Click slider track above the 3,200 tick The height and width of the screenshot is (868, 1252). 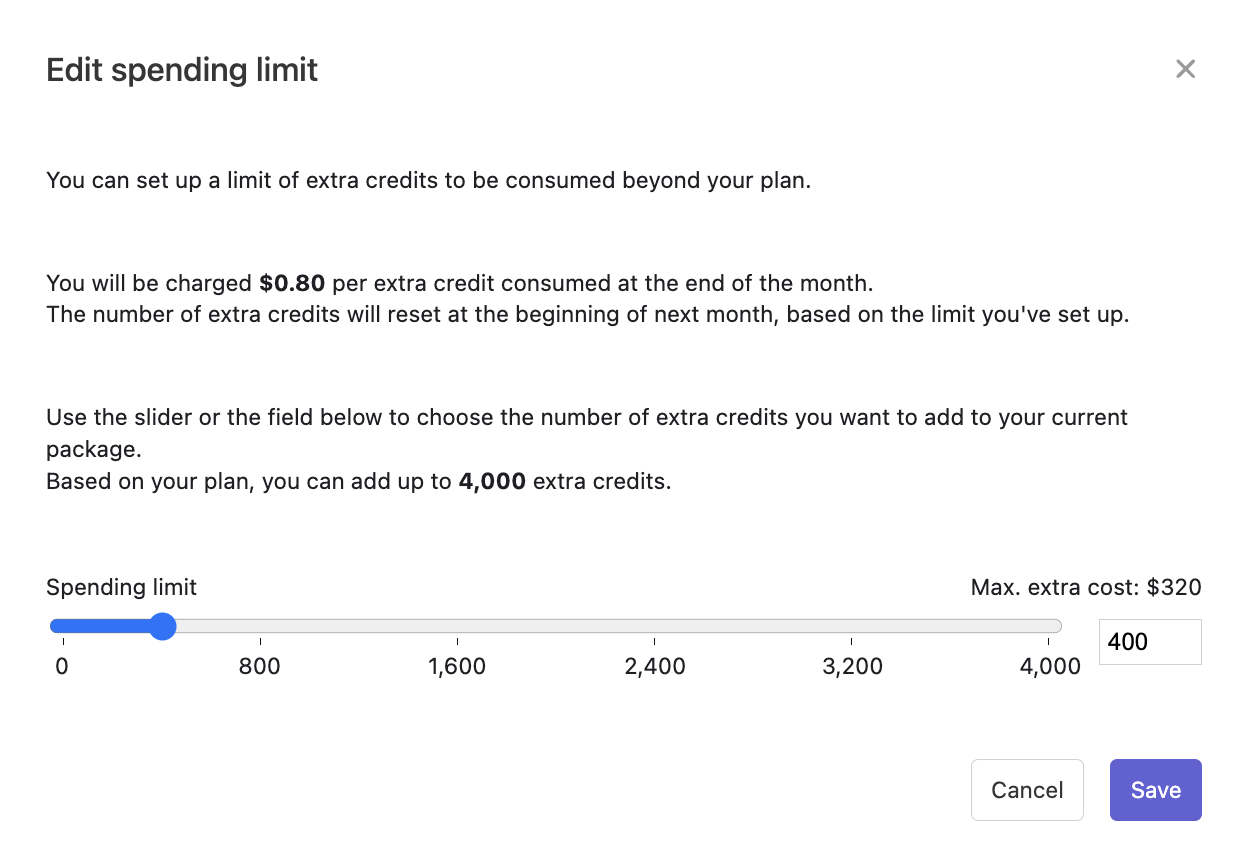pyautogui.click(x=852, y=627)
